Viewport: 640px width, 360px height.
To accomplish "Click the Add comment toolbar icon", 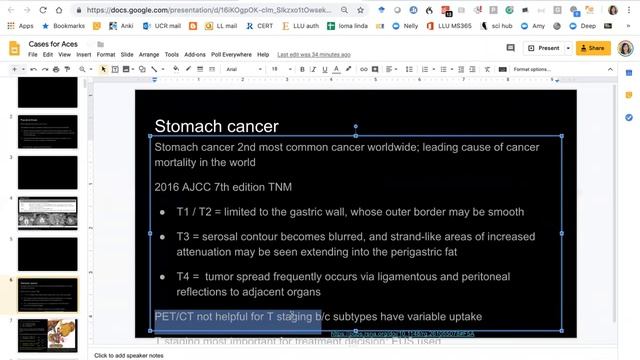I will click(375, 69).
